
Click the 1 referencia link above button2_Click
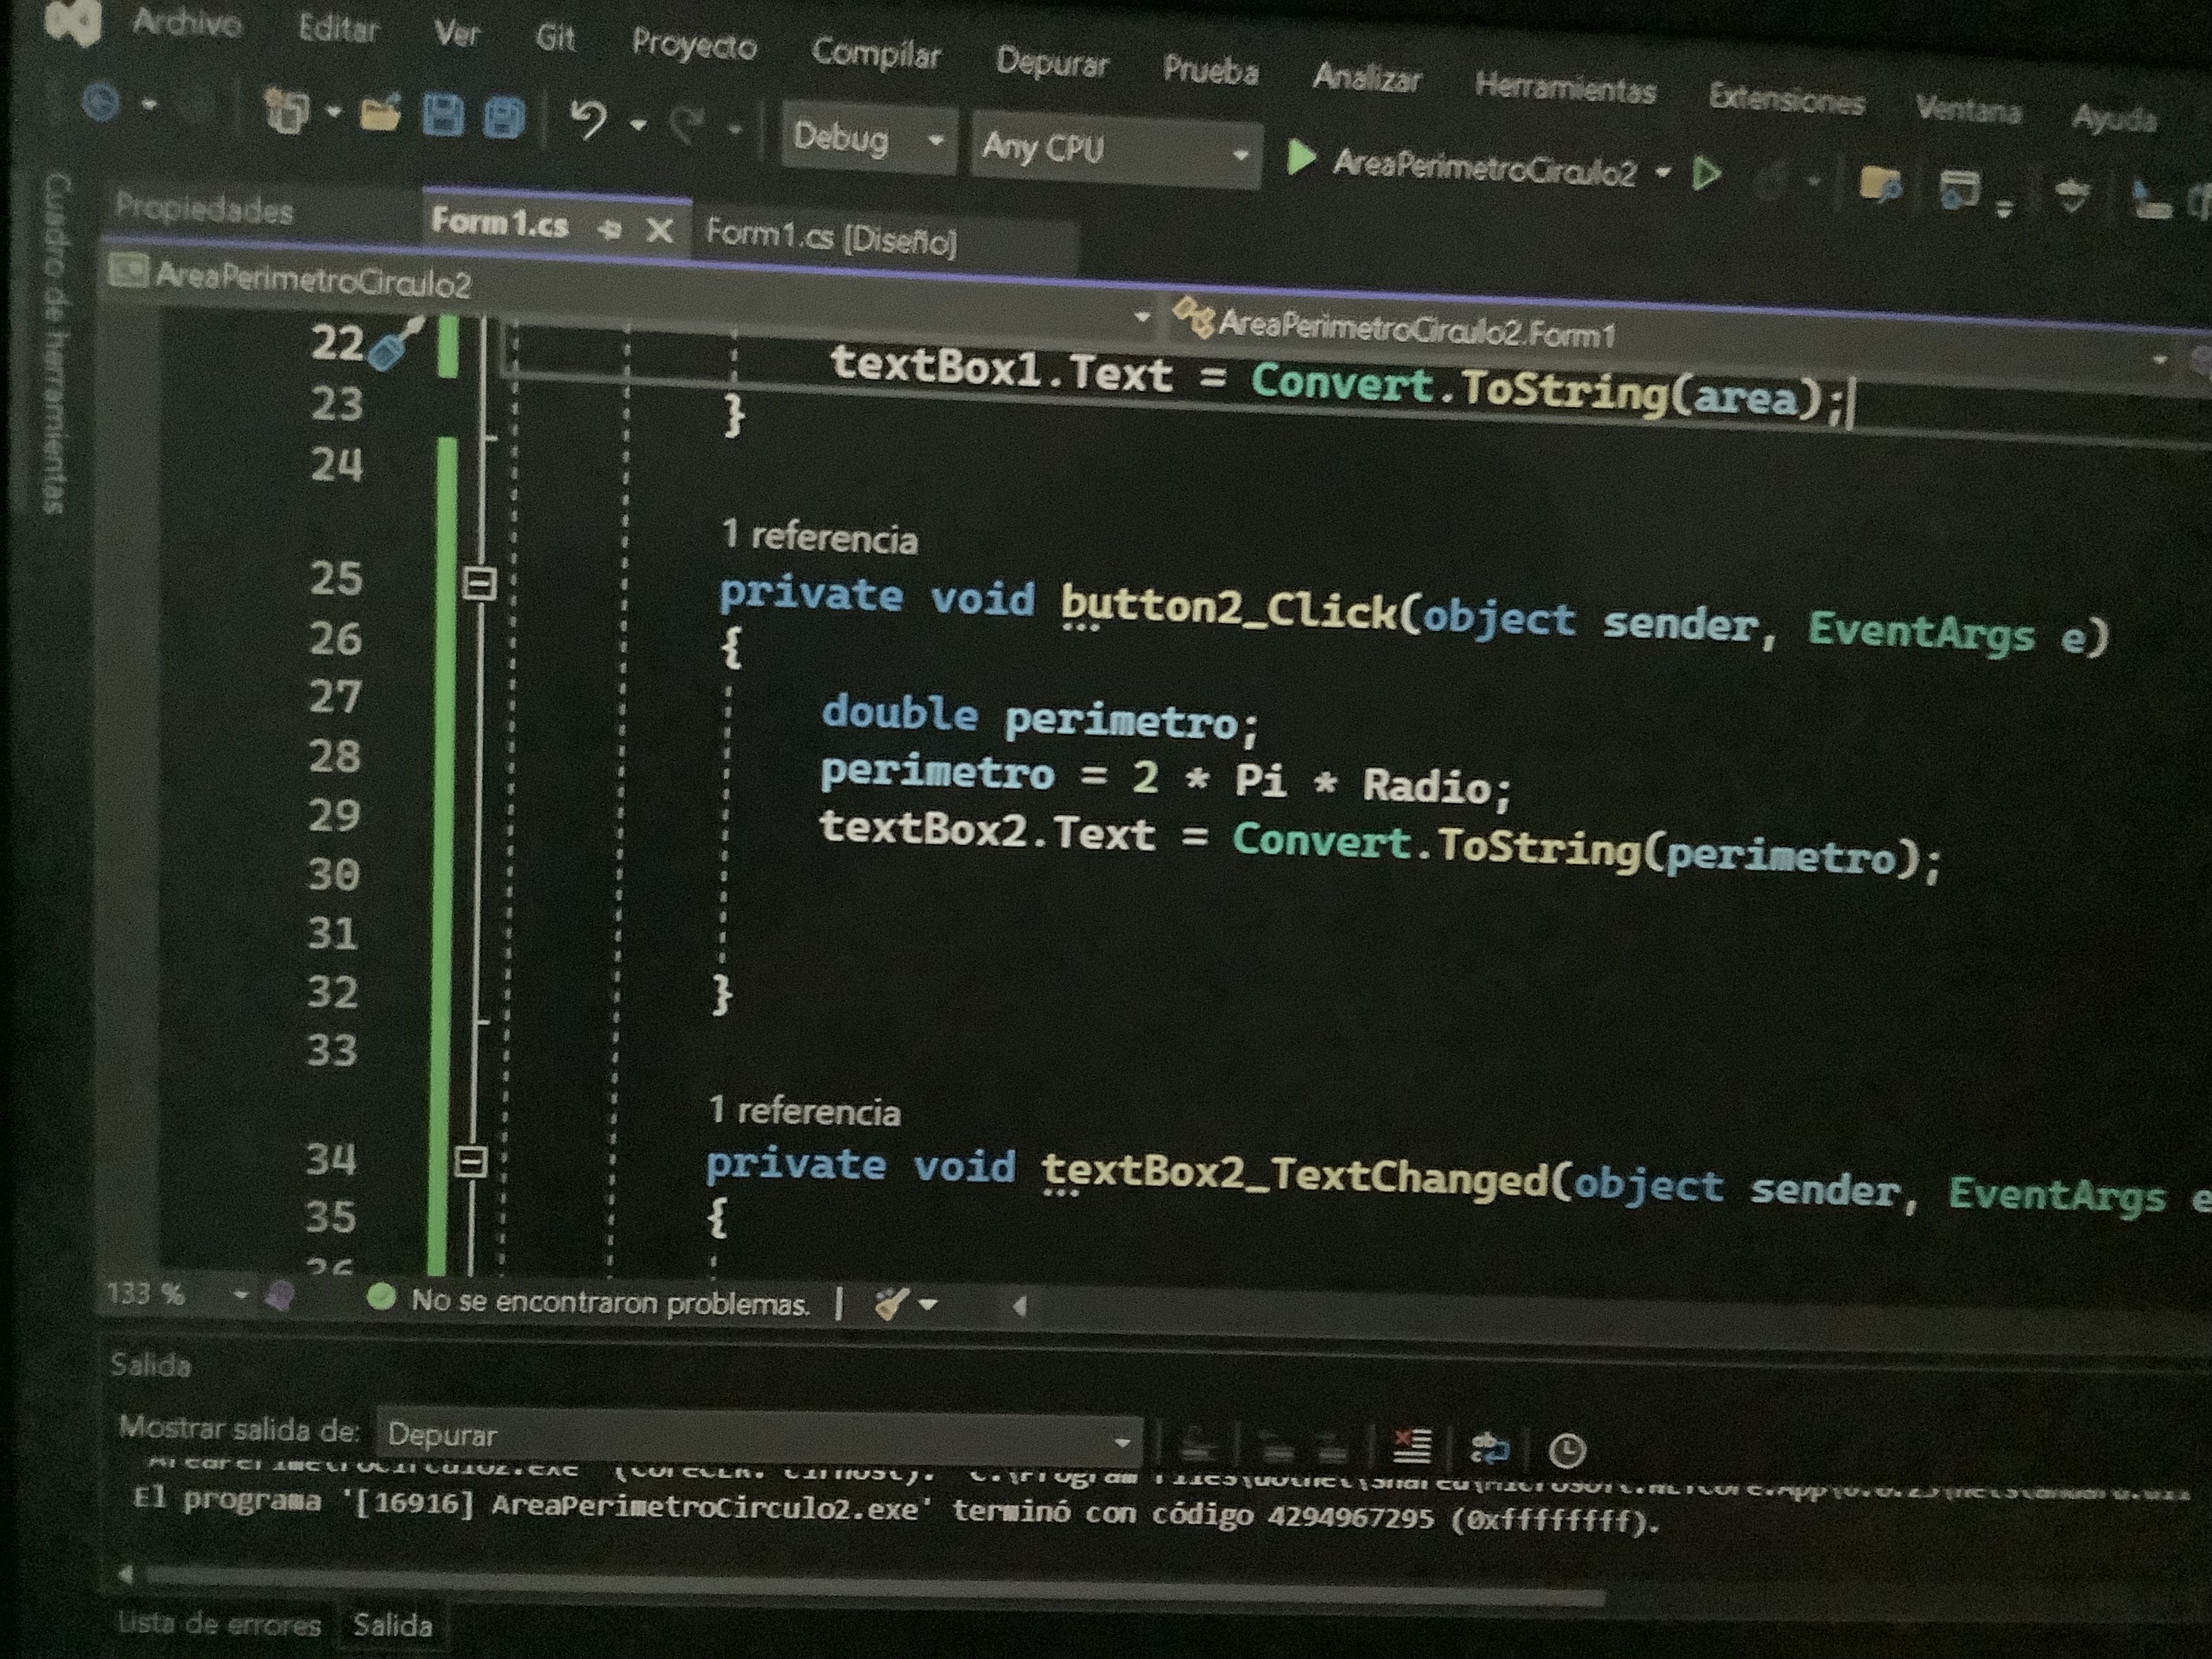pos(819,538)
